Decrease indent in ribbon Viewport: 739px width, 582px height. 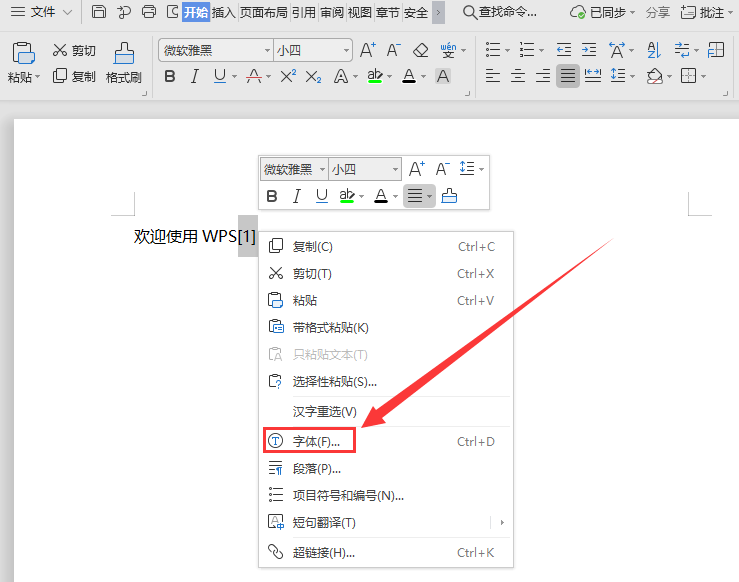pos(564,49)
